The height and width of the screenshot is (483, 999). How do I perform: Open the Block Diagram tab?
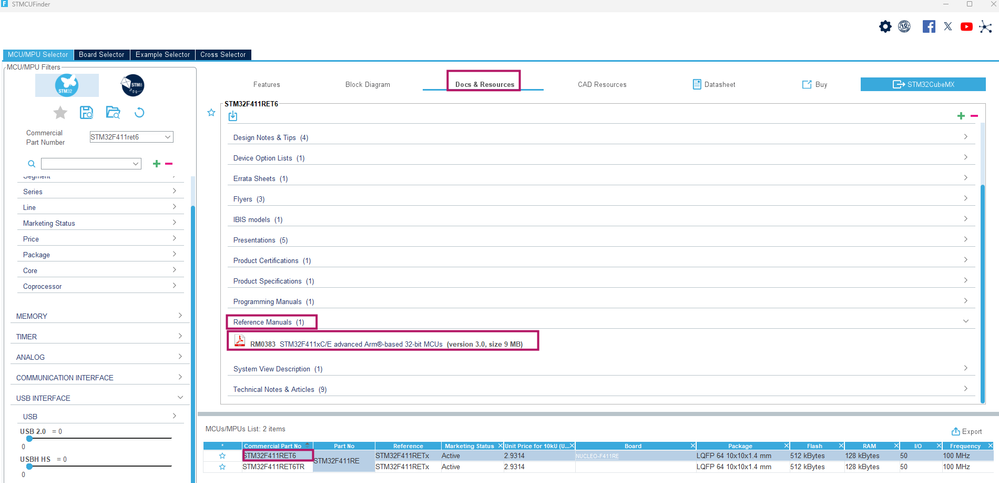point(368,84)
